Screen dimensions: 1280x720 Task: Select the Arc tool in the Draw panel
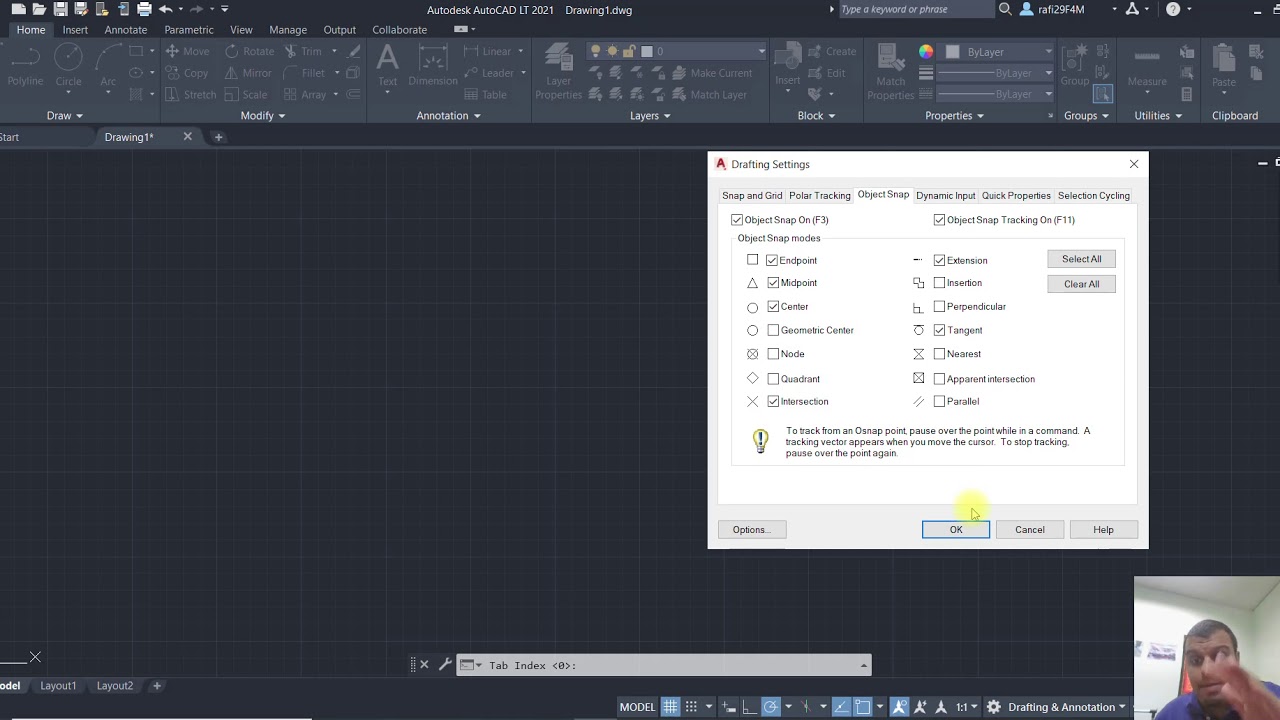108,67
